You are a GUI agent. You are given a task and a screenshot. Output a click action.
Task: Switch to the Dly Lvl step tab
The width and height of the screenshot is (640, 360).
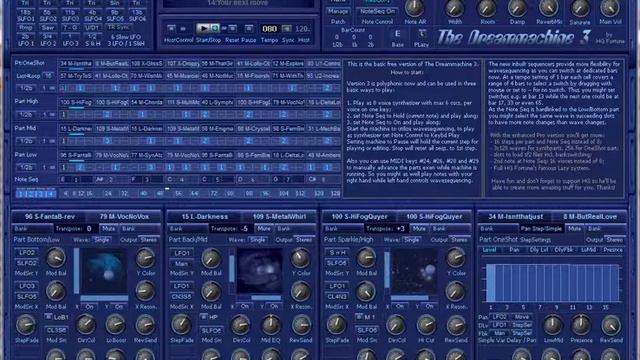pyautogui.click(x=539, y=250)
